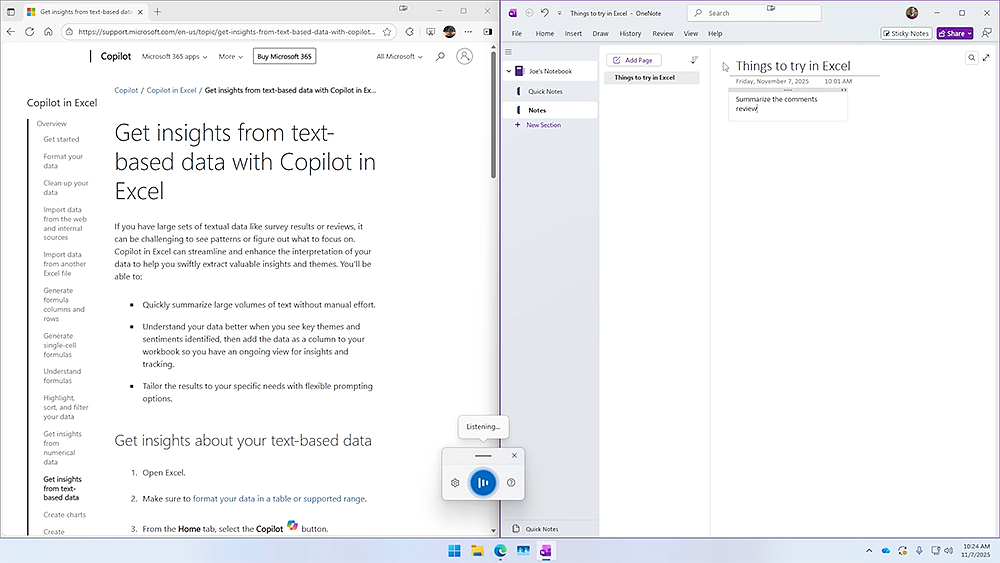The image size is (1000, 563).
Task: Toggle OneNote navigation pane hamburger icon
Action: 508,52
